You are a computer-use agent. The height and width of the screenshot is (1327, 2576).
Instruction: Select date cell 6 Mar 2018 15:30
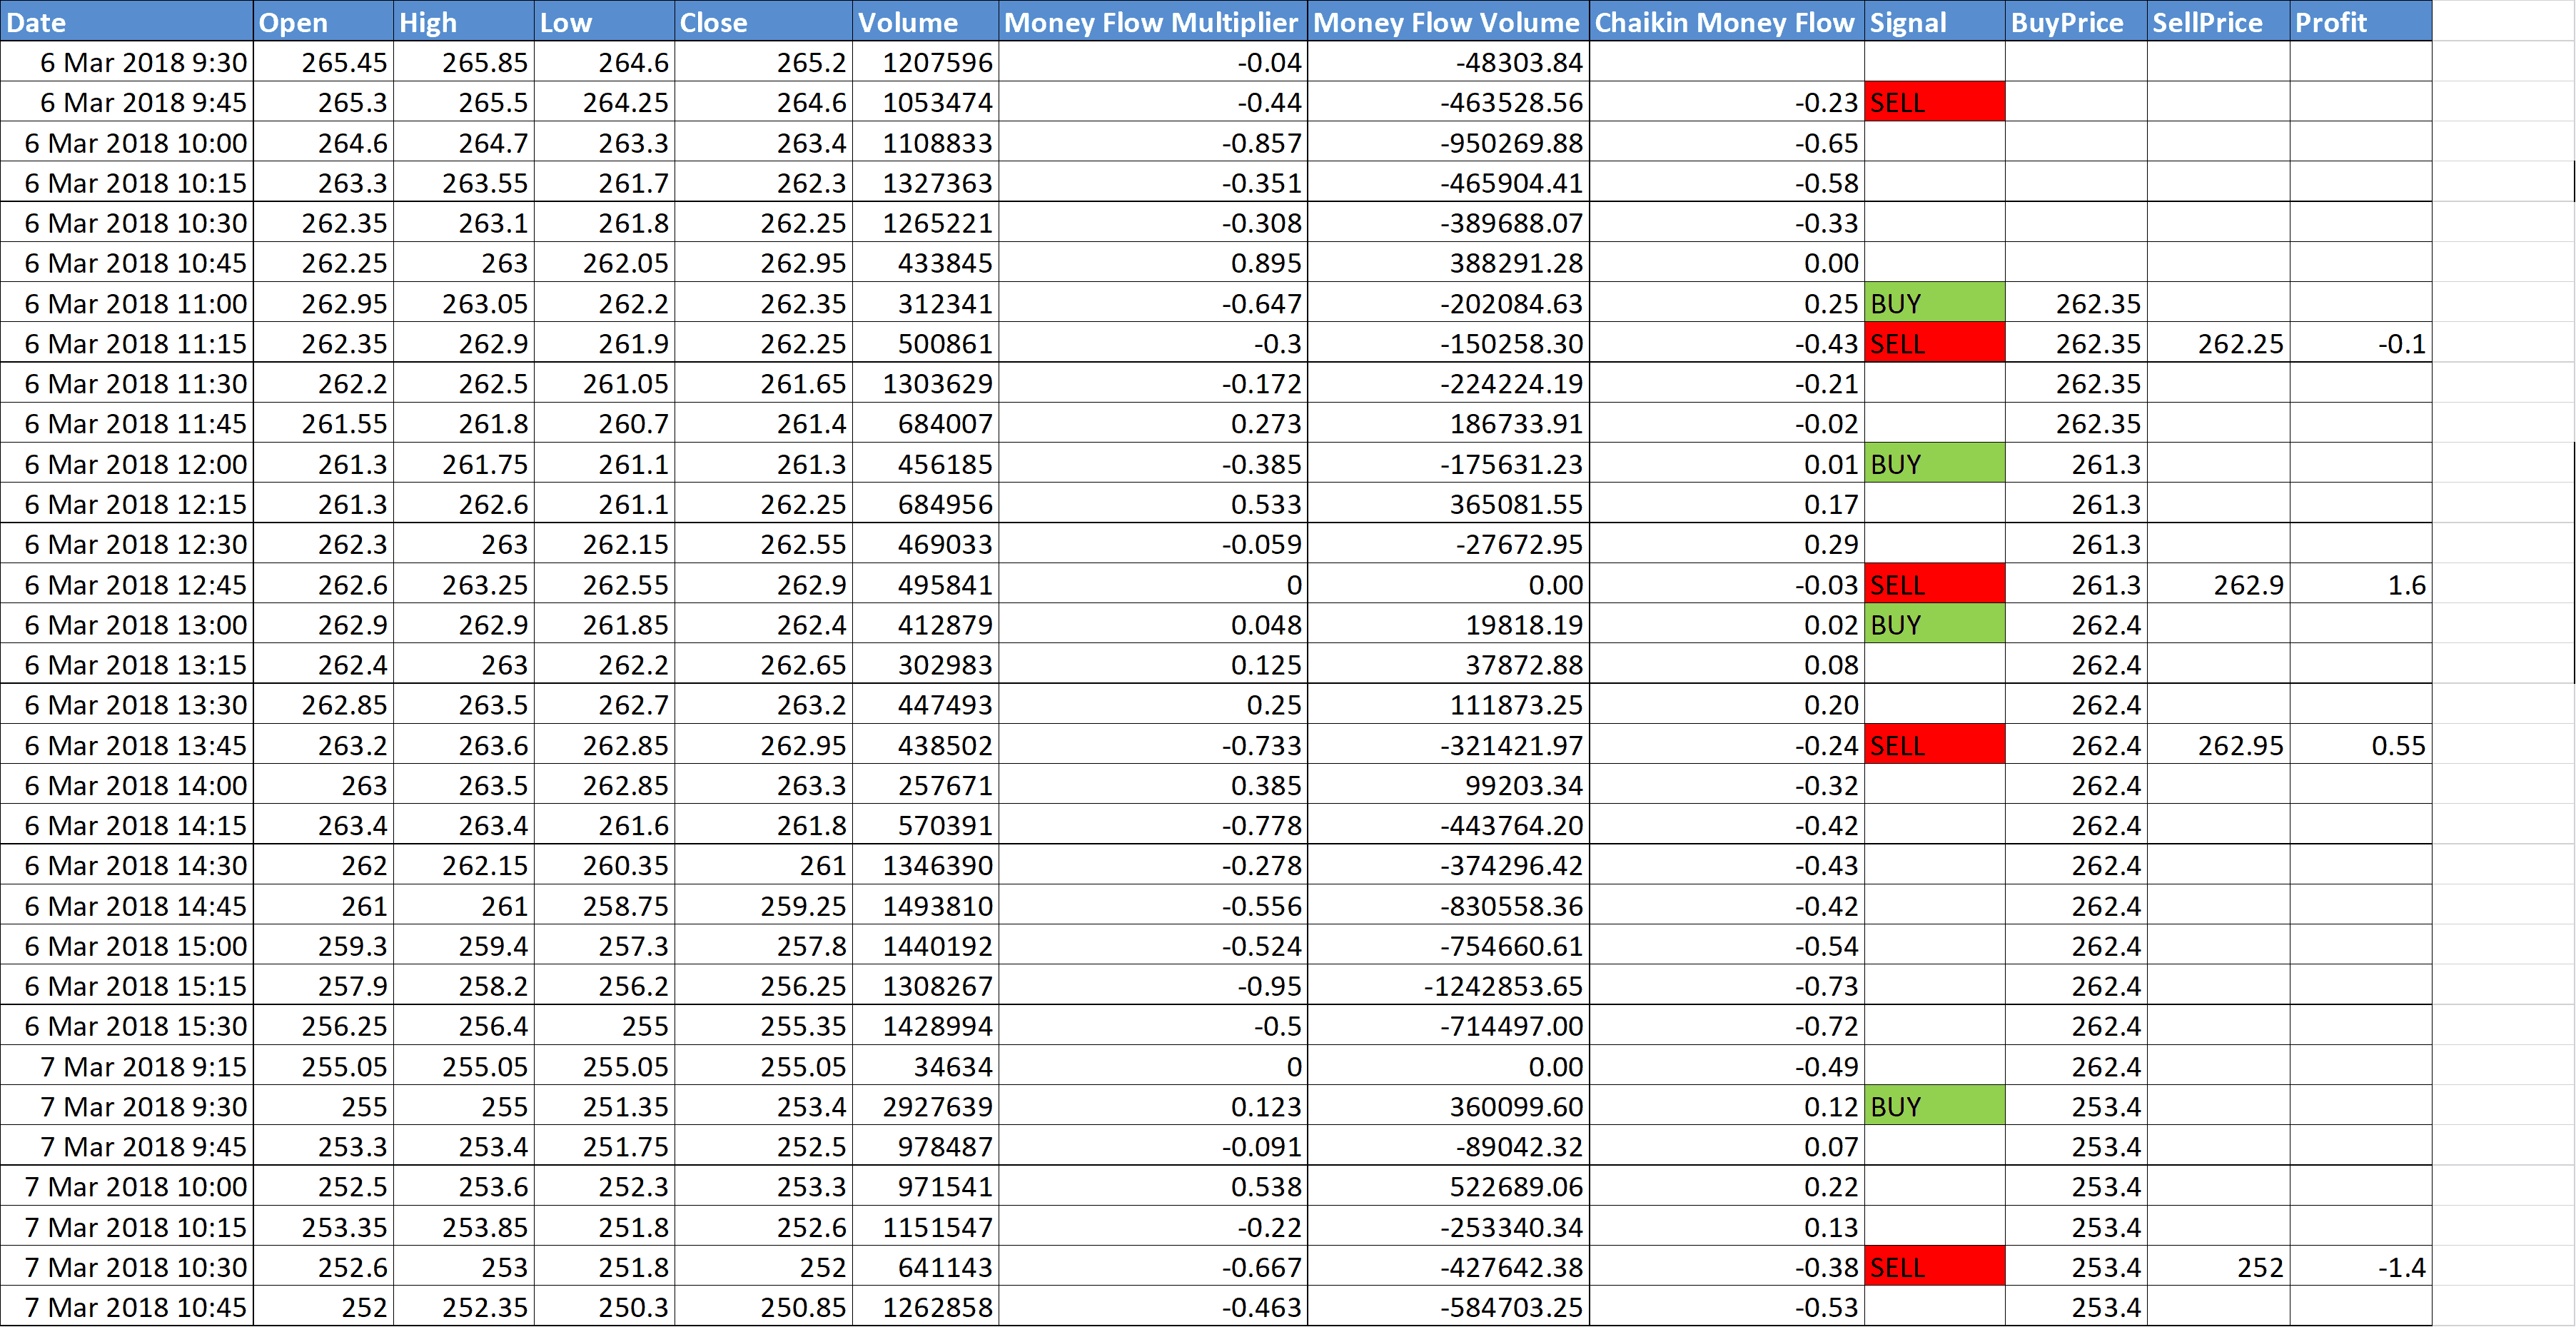pyautogui.click(x=127, y=1026)
